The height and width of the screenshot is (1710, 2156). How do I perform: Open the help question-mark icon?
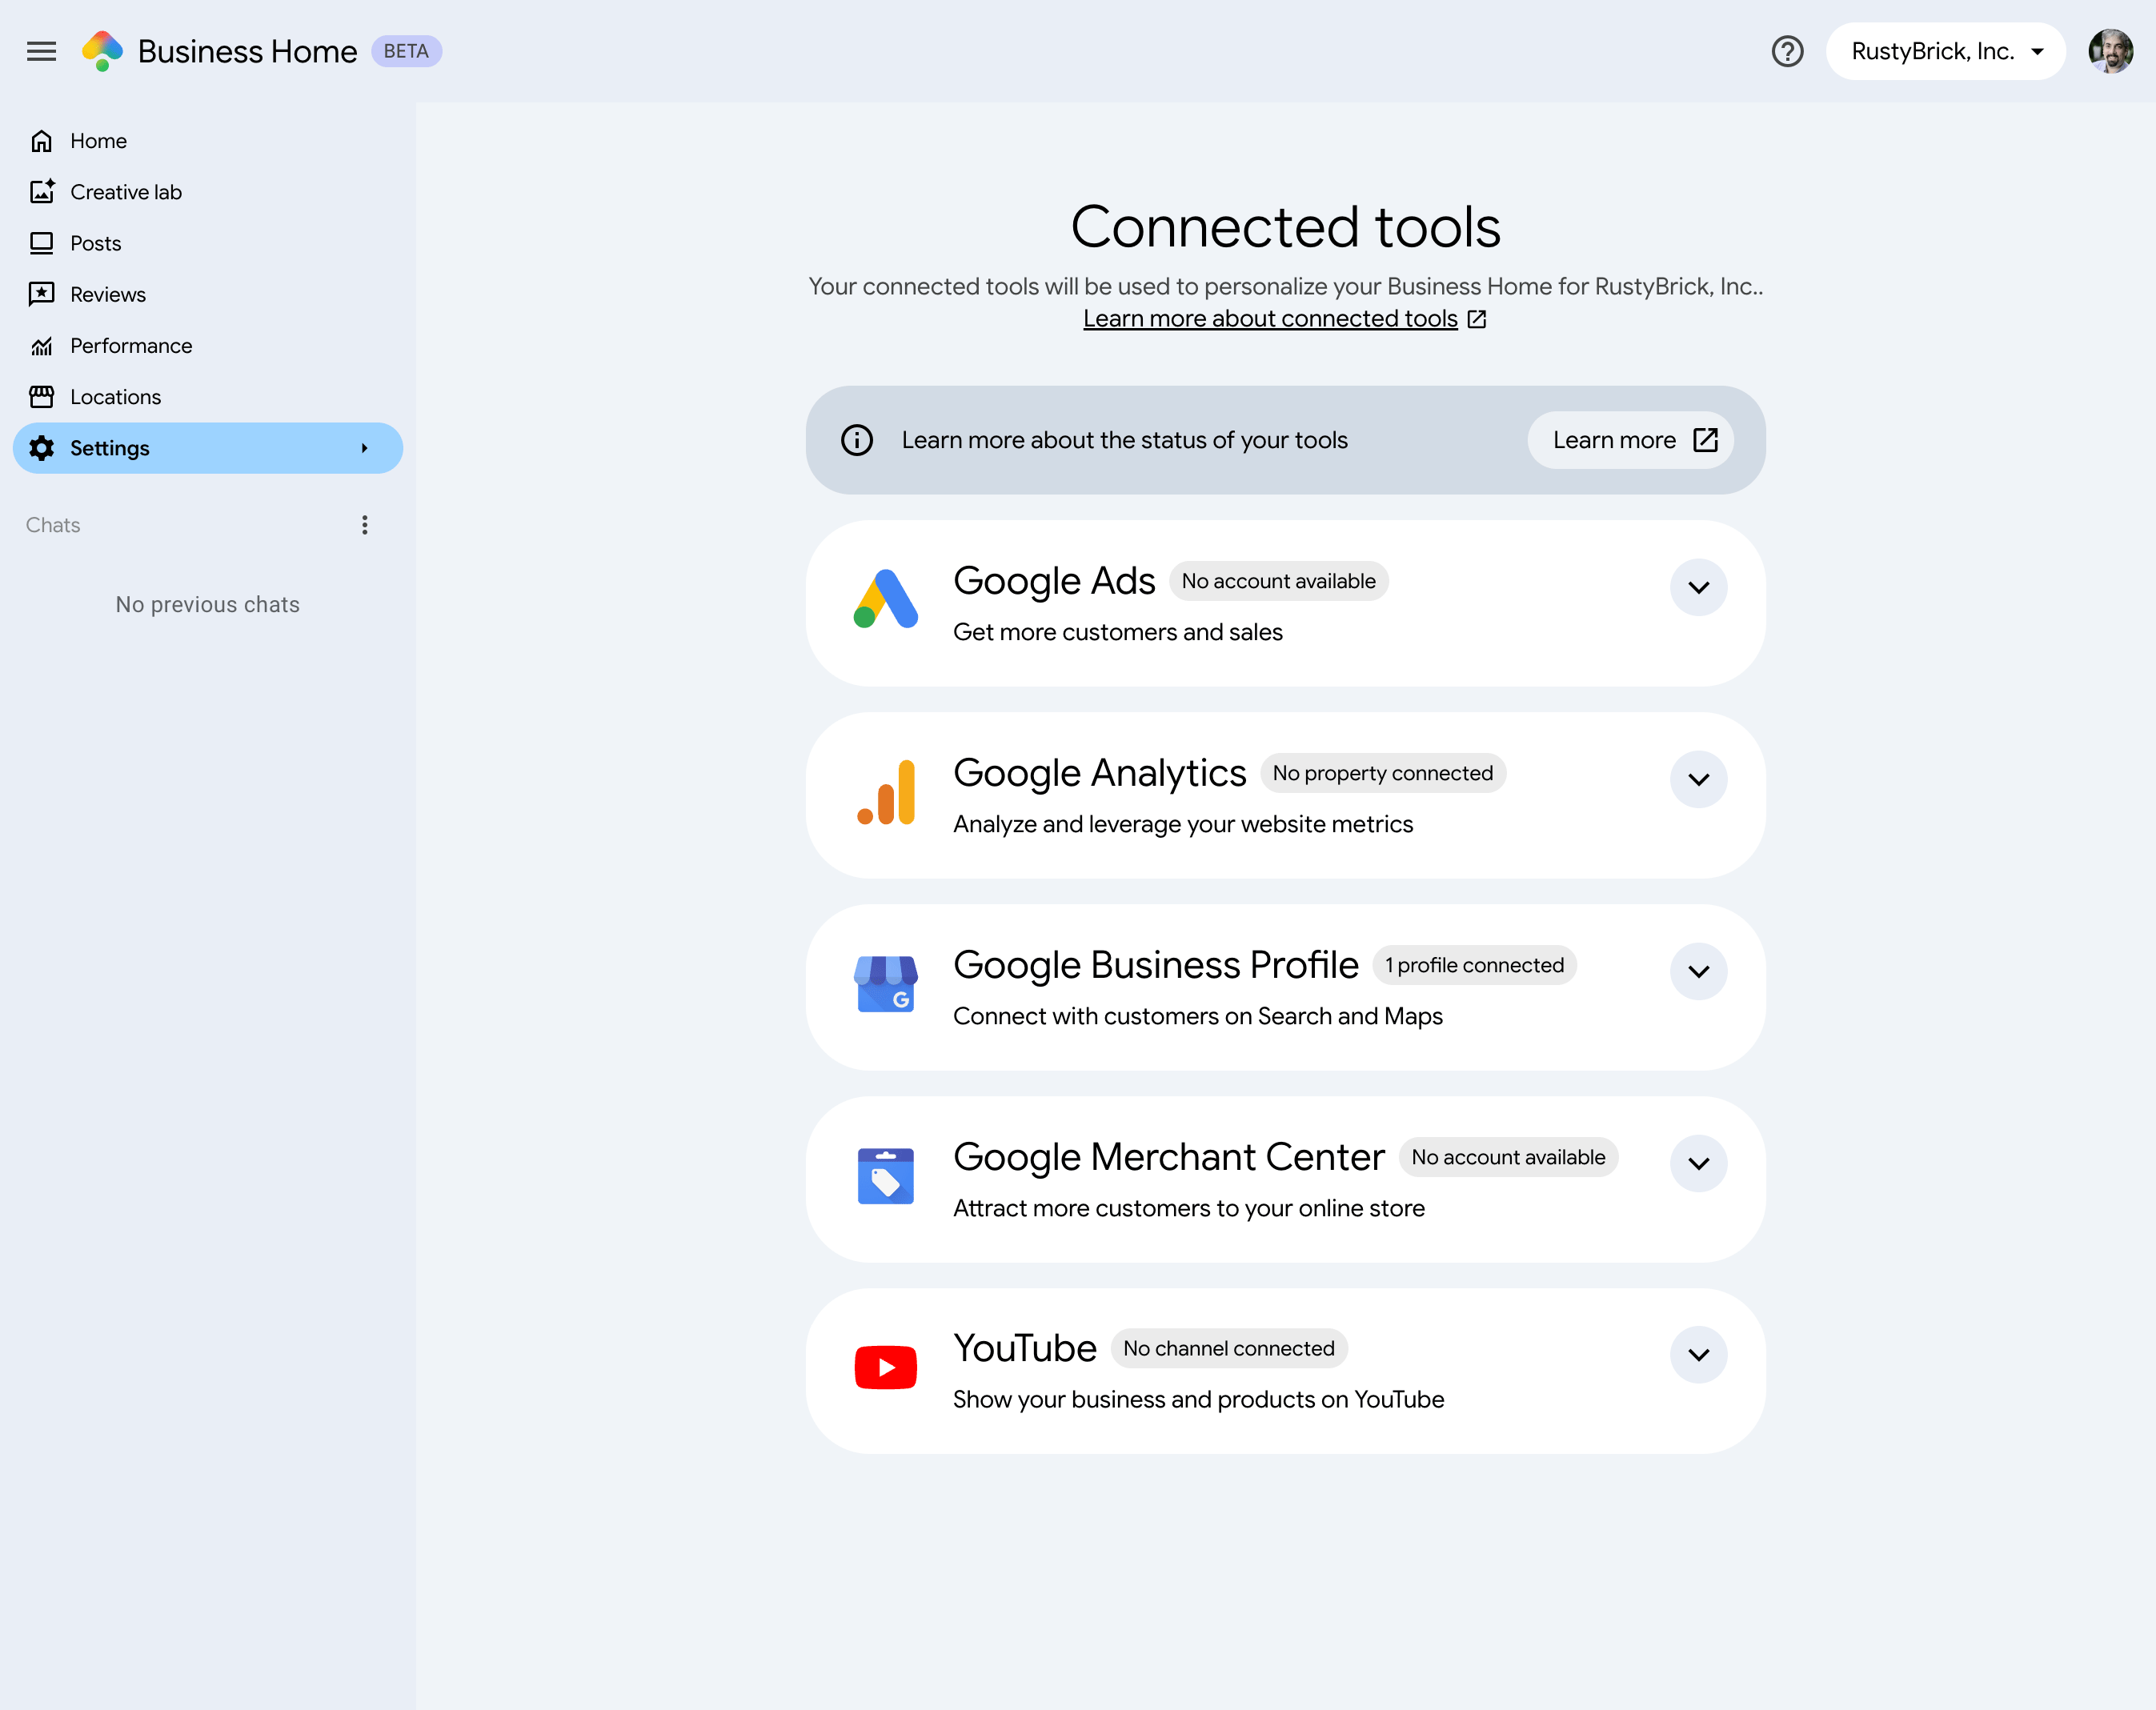coord(1787,51)
